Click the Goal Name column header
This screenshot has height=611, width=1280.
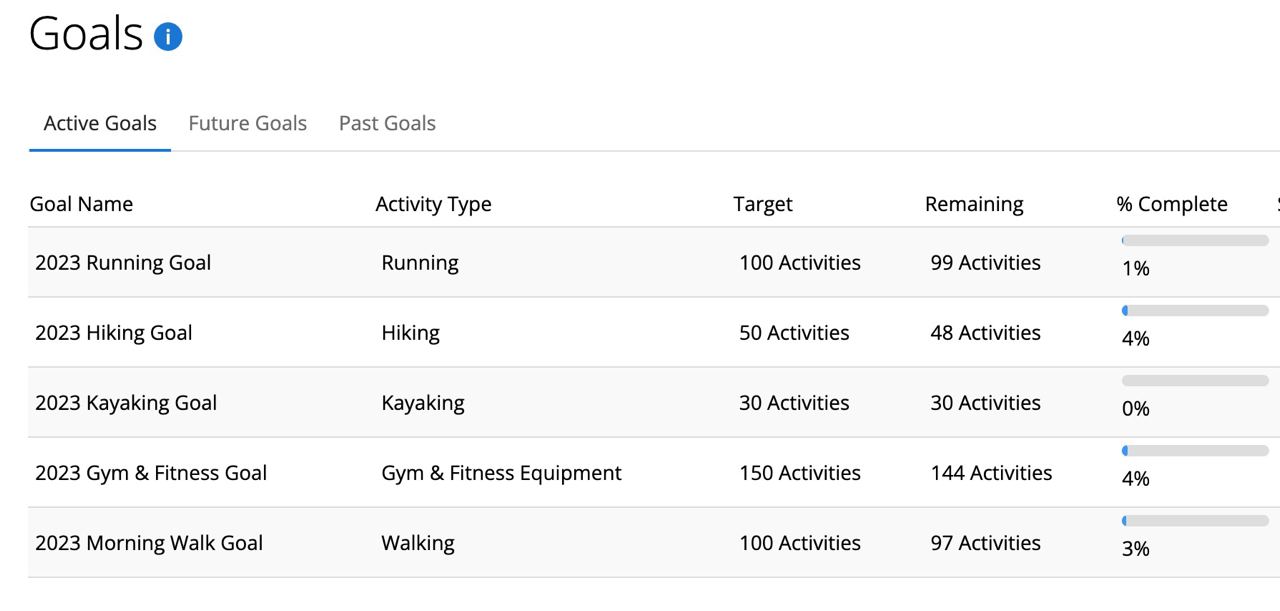click(81, 203)
